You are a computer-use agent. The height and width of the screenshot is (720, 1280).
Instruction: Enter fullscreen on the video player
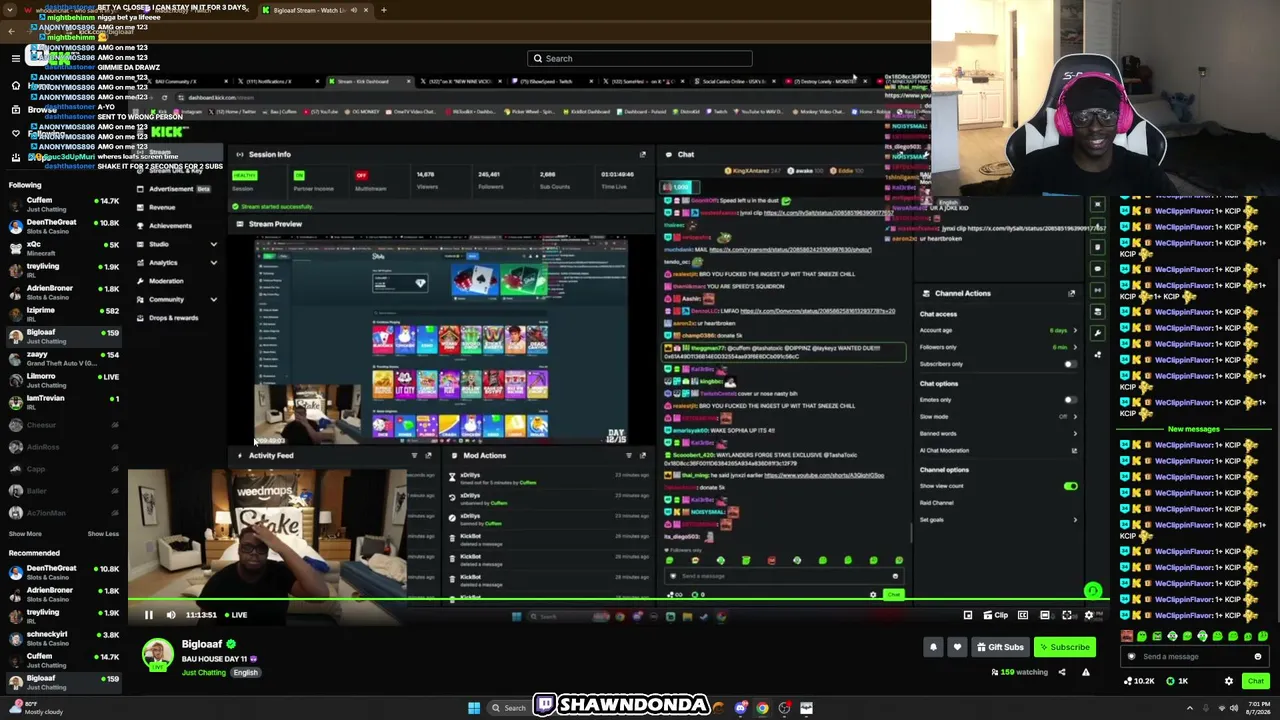coord(1067,615)
